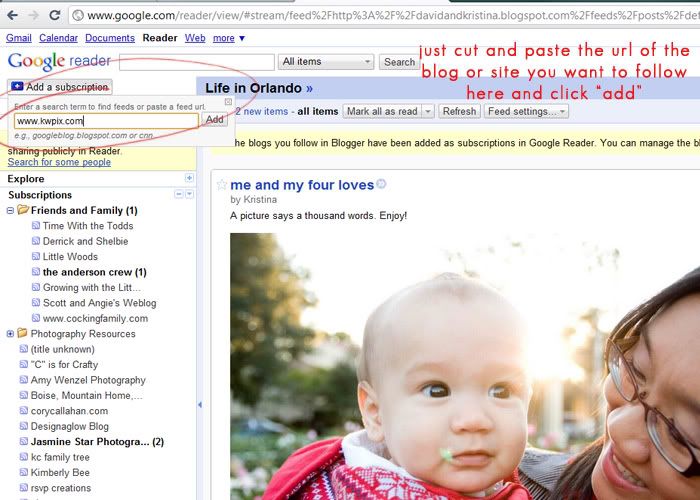The width and height of the screenshot is (700, 500).
Task: Click the Refresh button
Action: 459,111
